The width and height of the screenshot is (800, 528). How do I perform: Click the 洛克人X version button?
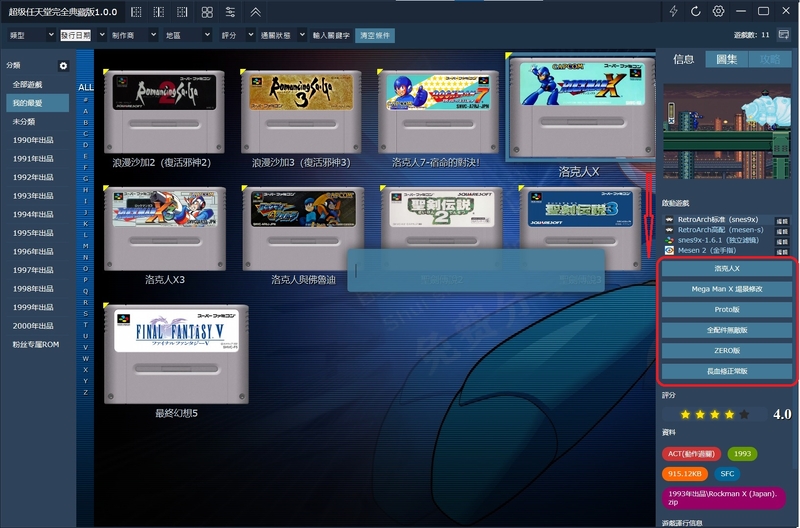tap(727, 268)
